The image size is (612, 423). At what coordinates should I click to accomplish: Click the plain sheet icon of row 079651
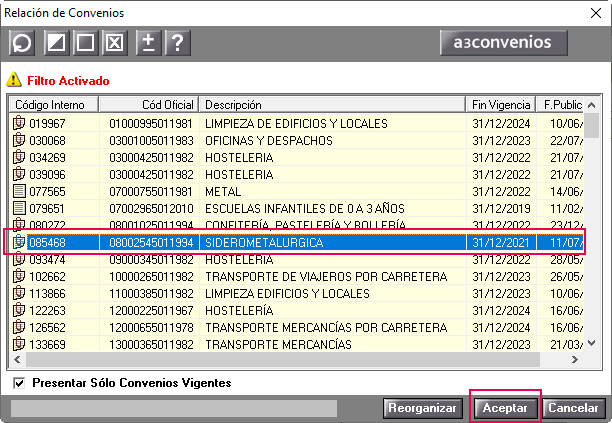click(x=19, y=208)
